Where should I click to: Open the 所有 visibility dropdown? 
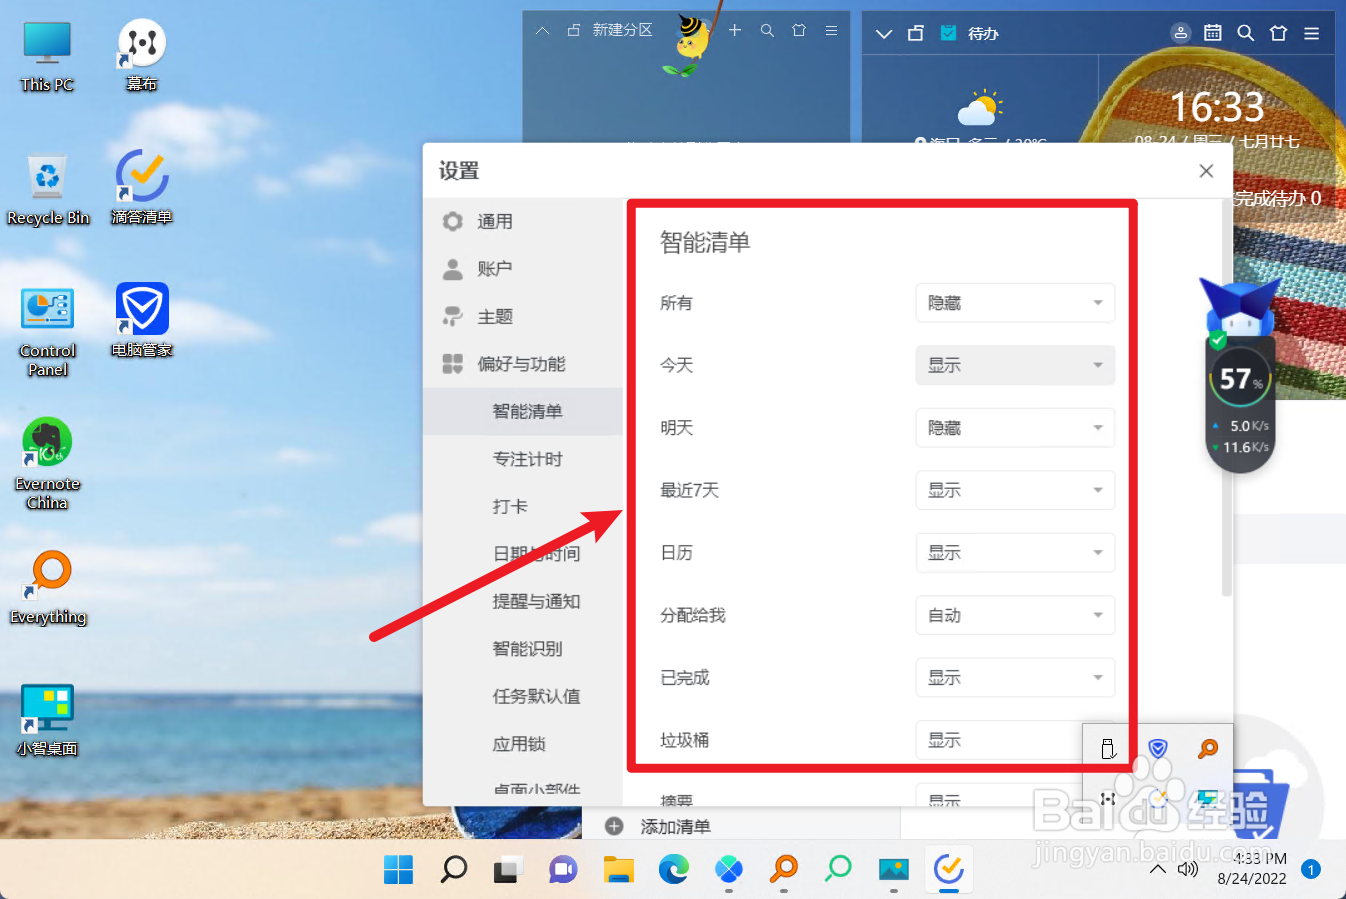point(1015,303)
